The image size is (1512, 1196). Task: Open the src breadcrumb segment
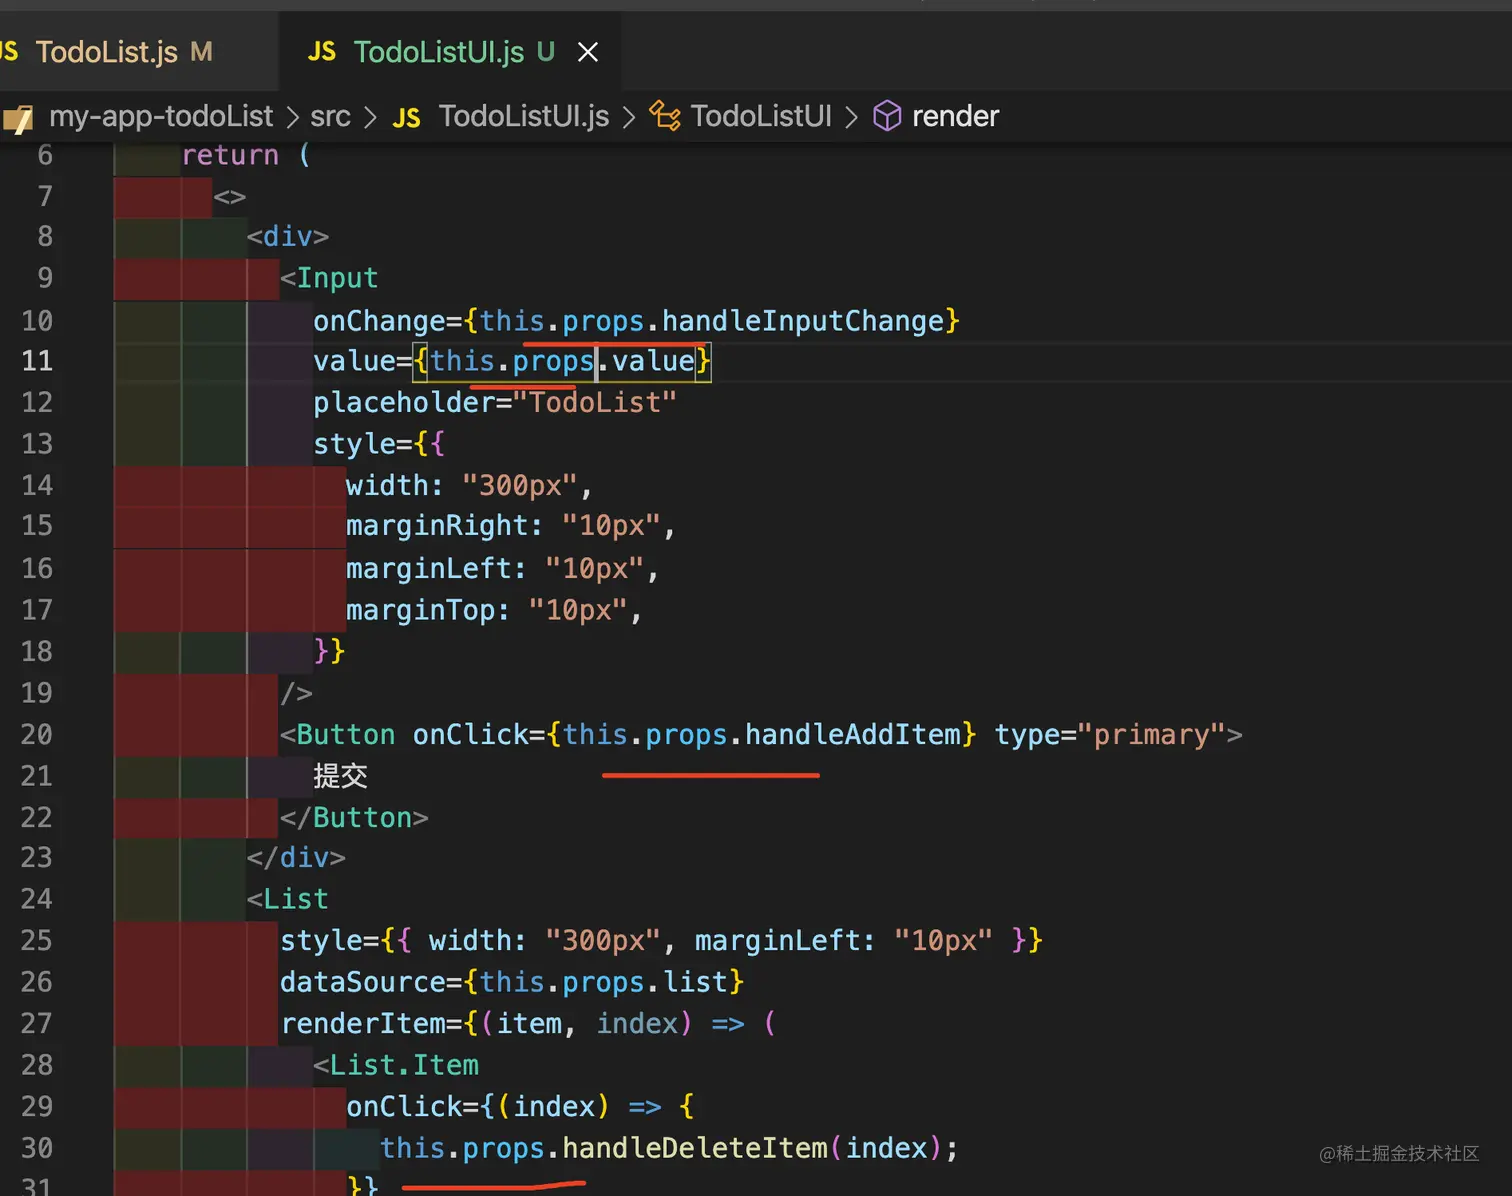(x=330, y=117)
